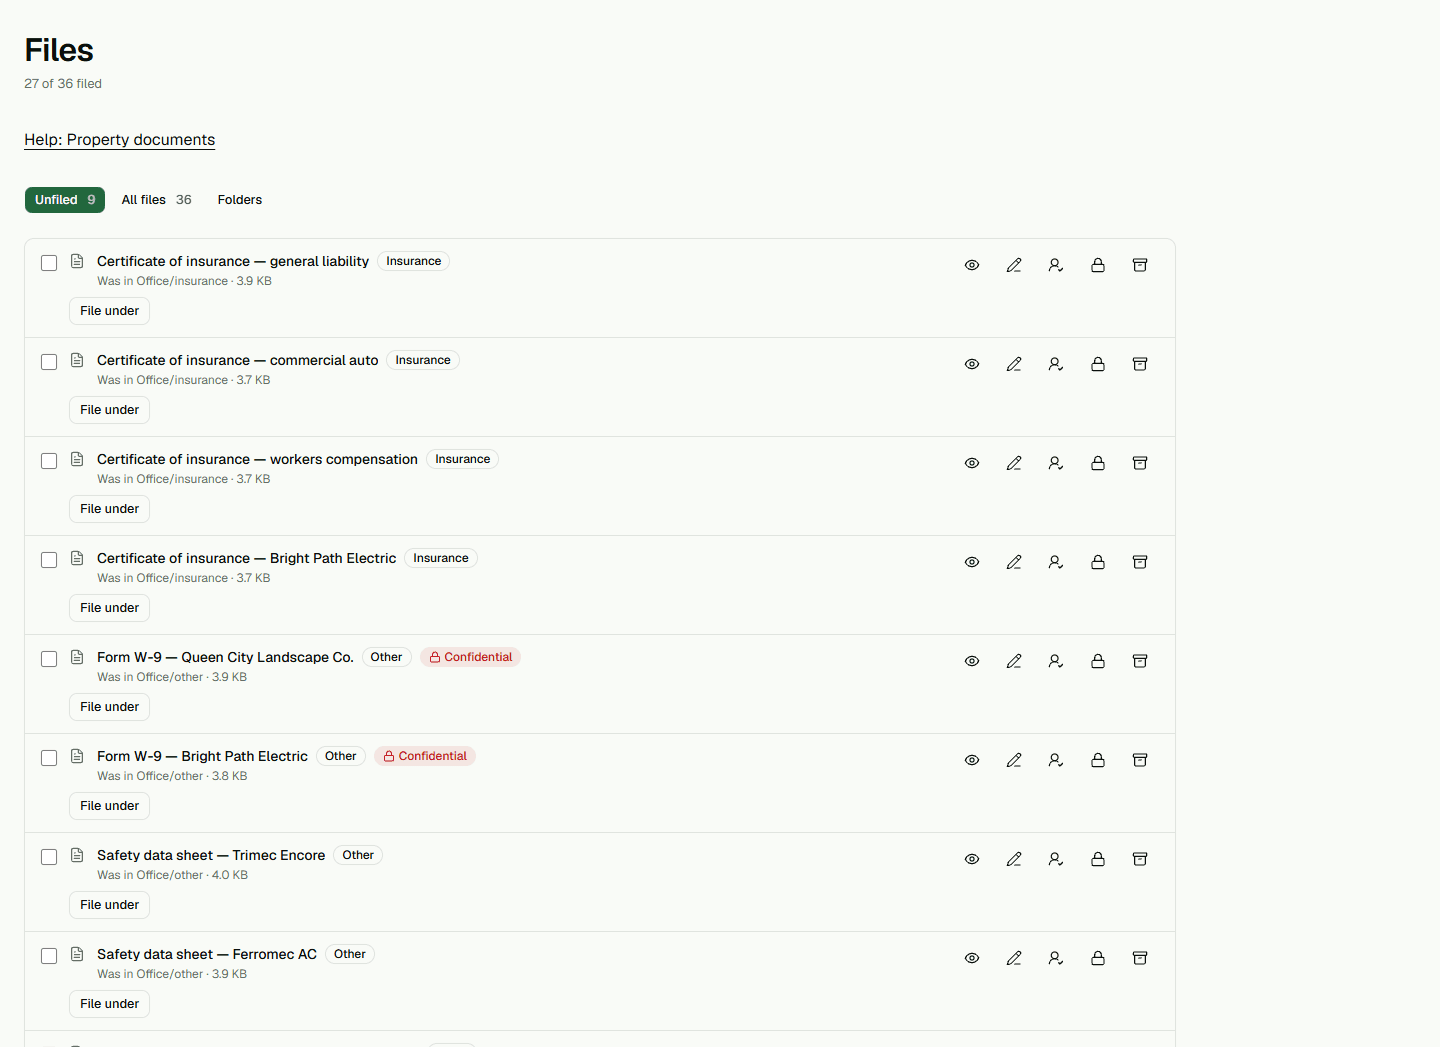Viewport: 1440px width, 1047px height.
Task: Open File under for general liability certificate
Action: point(110,311)
